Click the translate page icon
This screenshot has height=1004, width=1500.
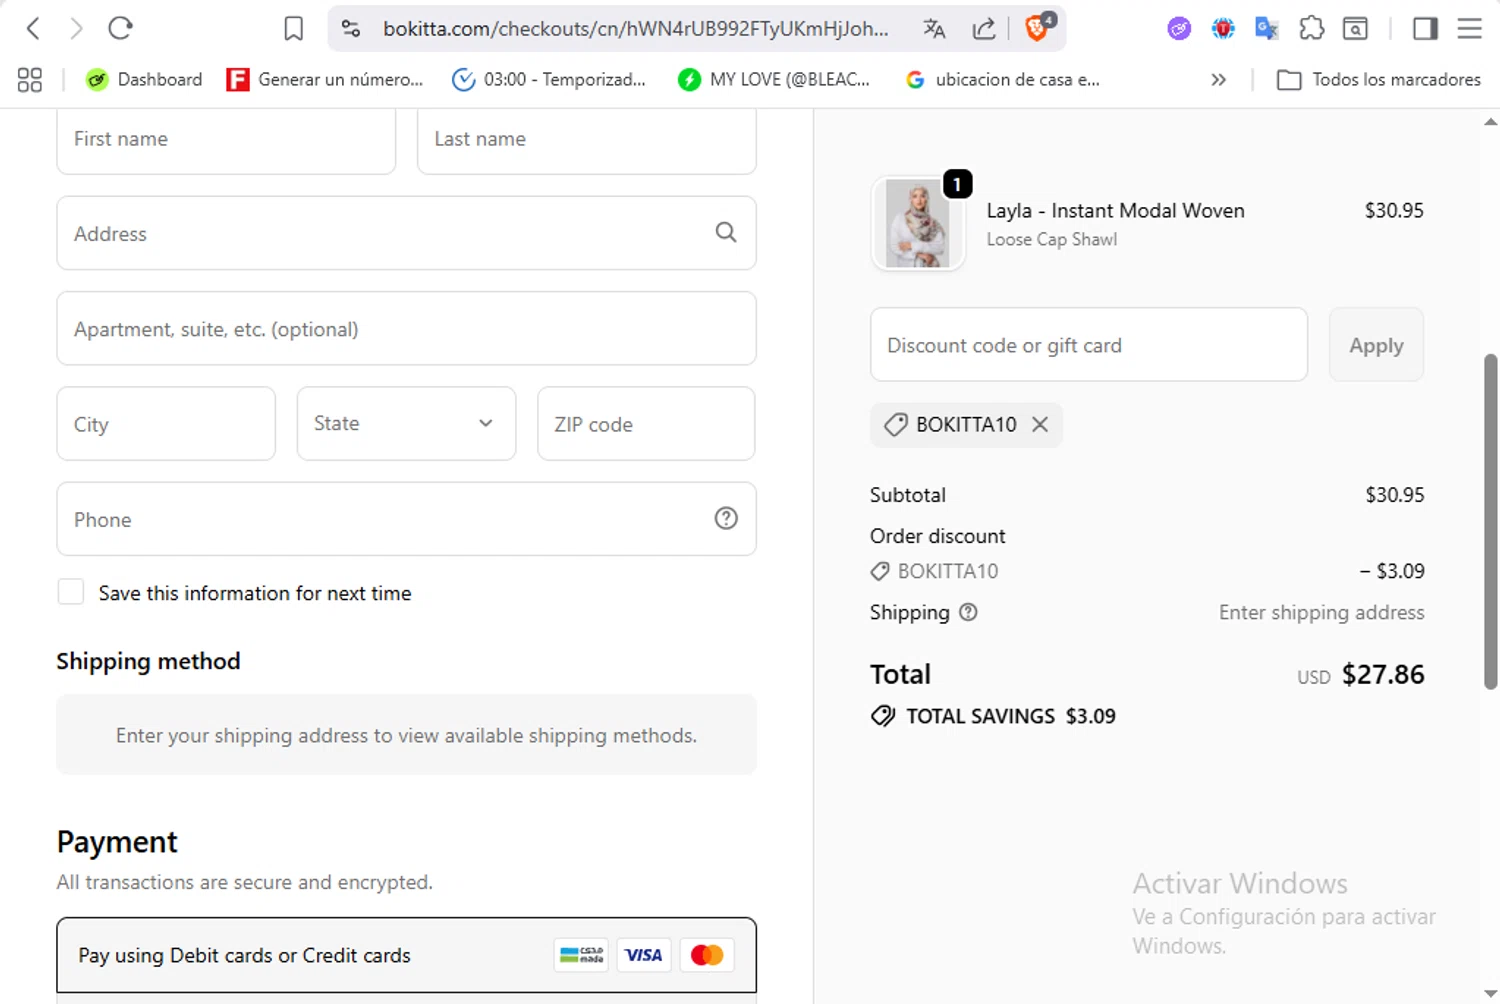pyautogui.click(x=934, y=28)
